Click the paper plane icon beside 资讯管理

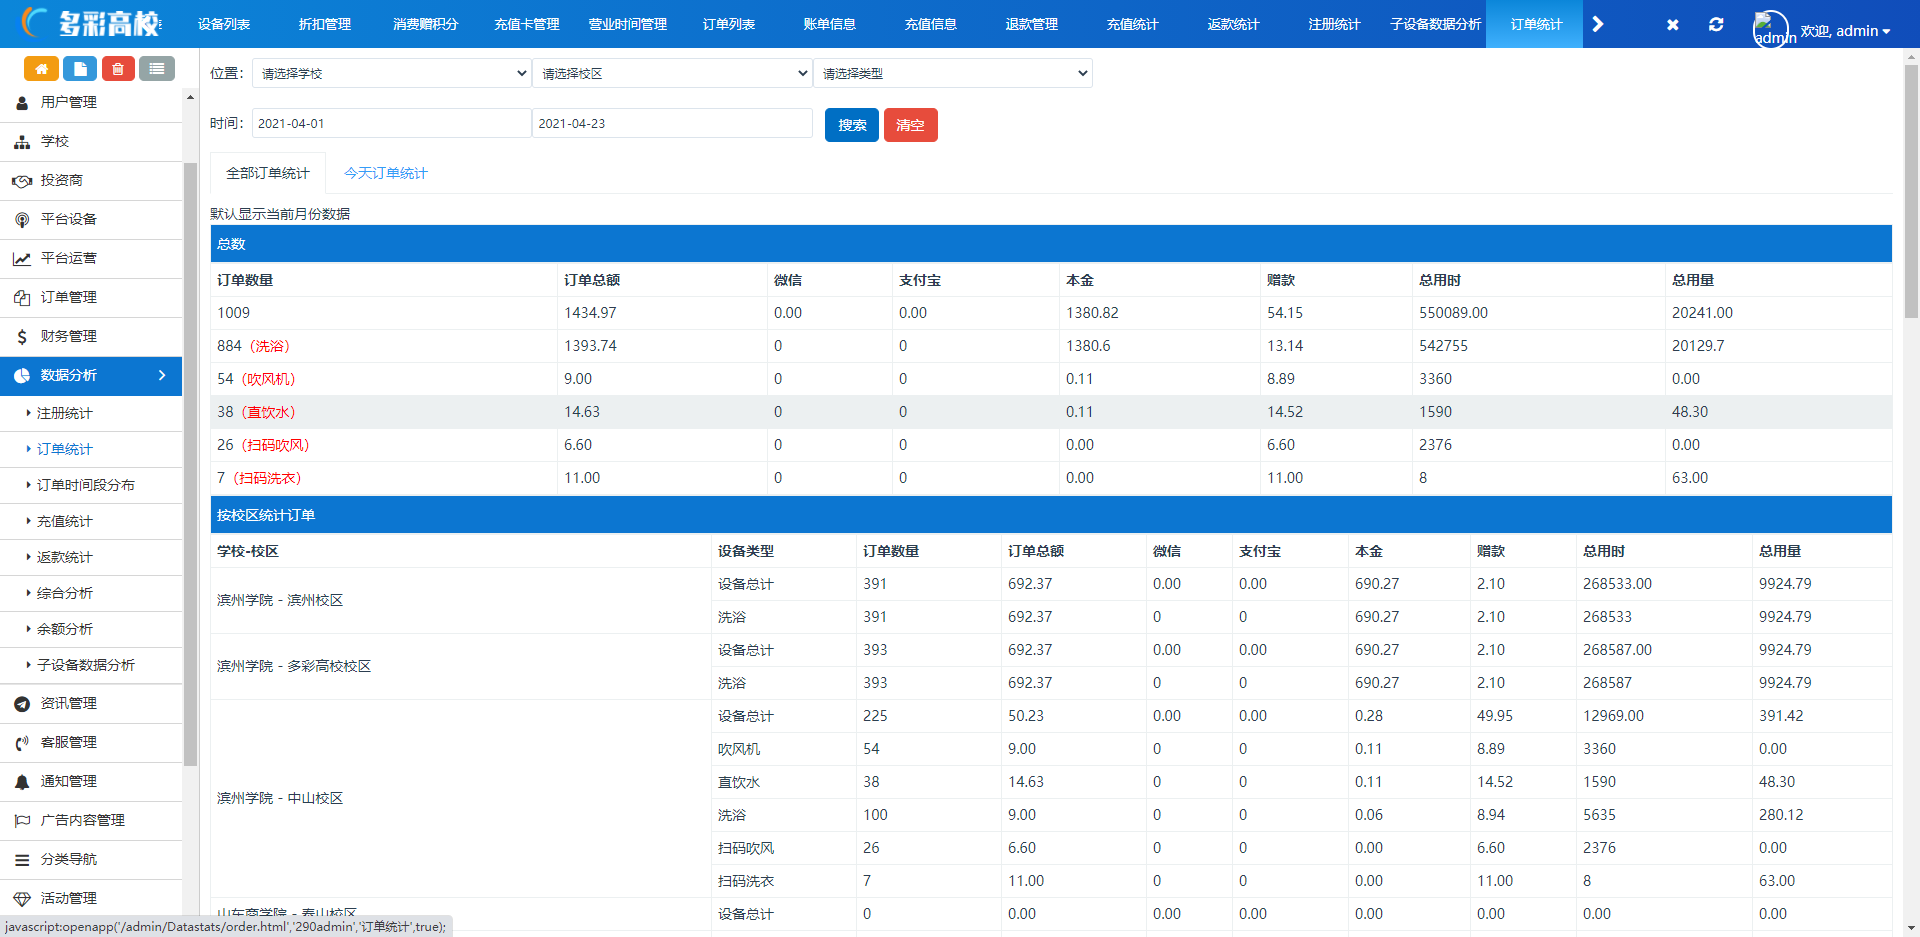(22, 704)
